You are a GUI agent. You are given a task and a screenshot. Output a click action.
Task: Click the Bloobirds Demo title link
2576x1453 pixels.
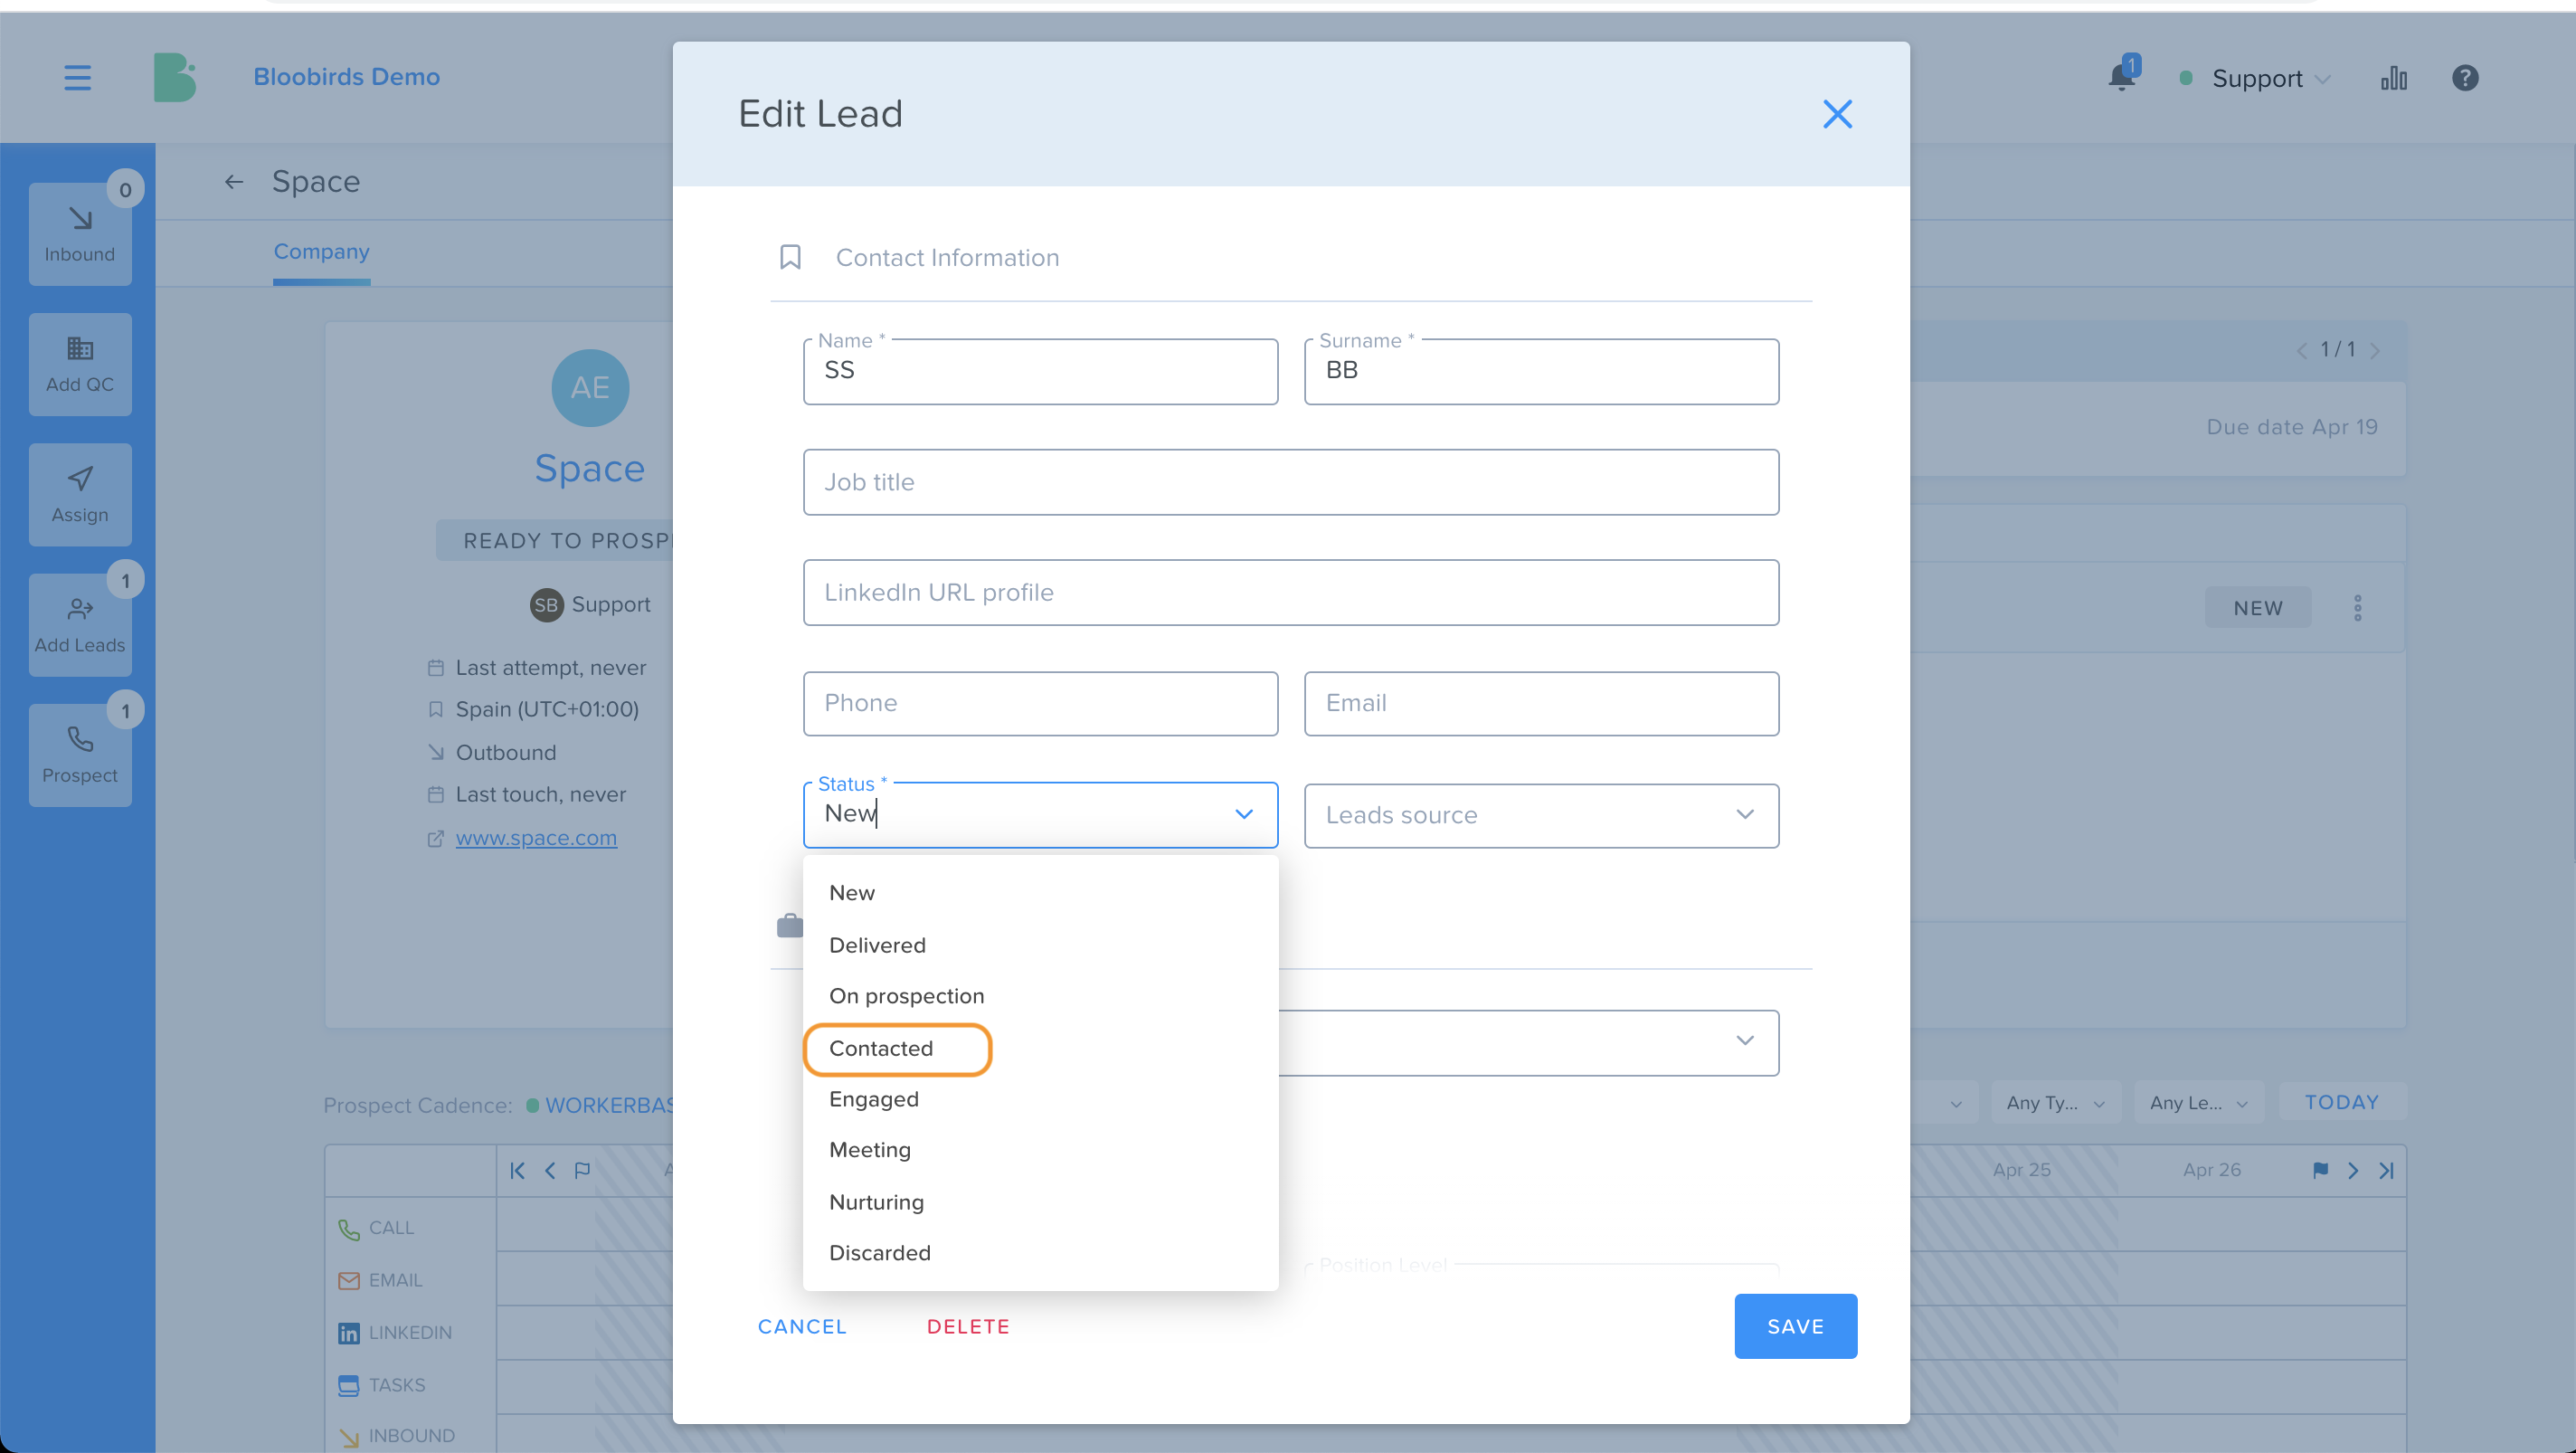(346, 77)
